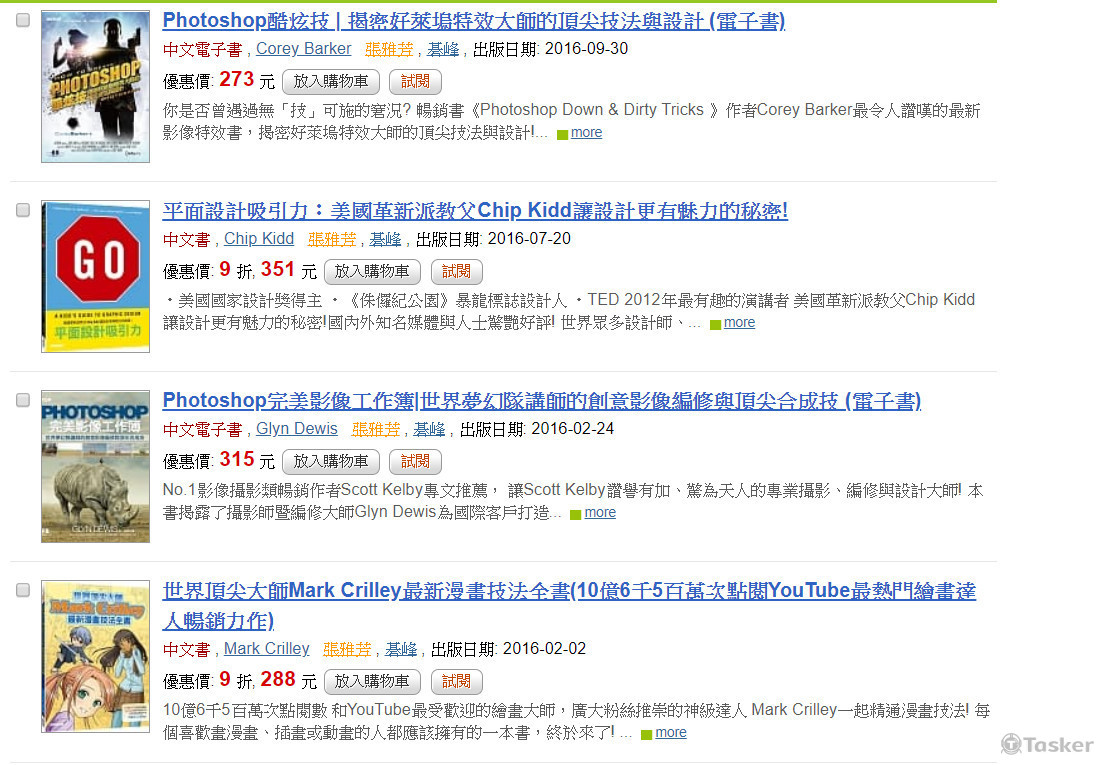Show more of the Mark Crilley book description
Image resolution: width=1110 pixels, height=765 pixels.
670,732
